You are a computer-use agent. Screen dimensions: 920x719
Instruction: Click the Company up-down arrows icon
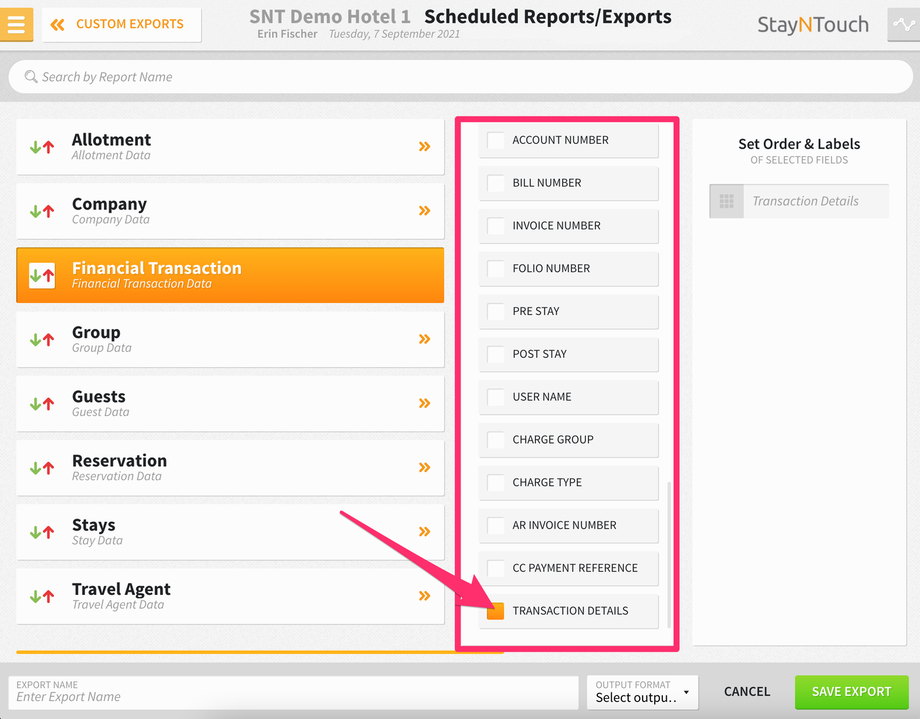[x=42, y=211]
